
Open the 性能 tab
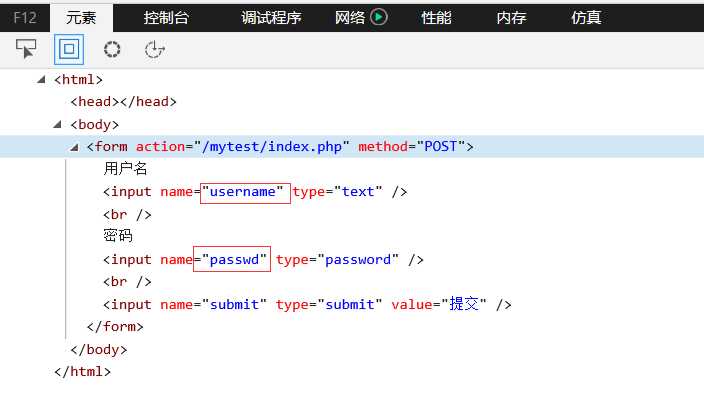coord(436,18)
